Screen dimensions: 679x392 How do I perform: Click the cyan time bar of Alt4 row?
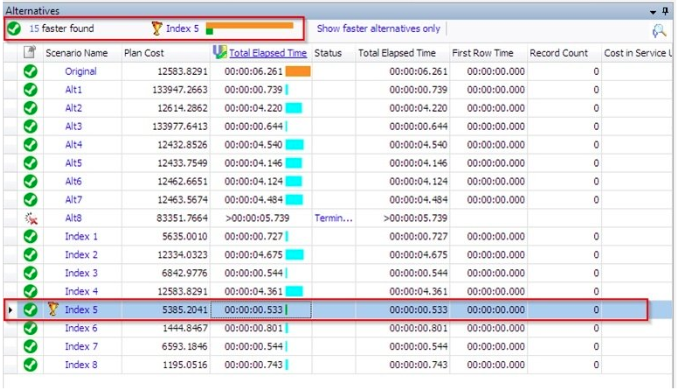294,145
